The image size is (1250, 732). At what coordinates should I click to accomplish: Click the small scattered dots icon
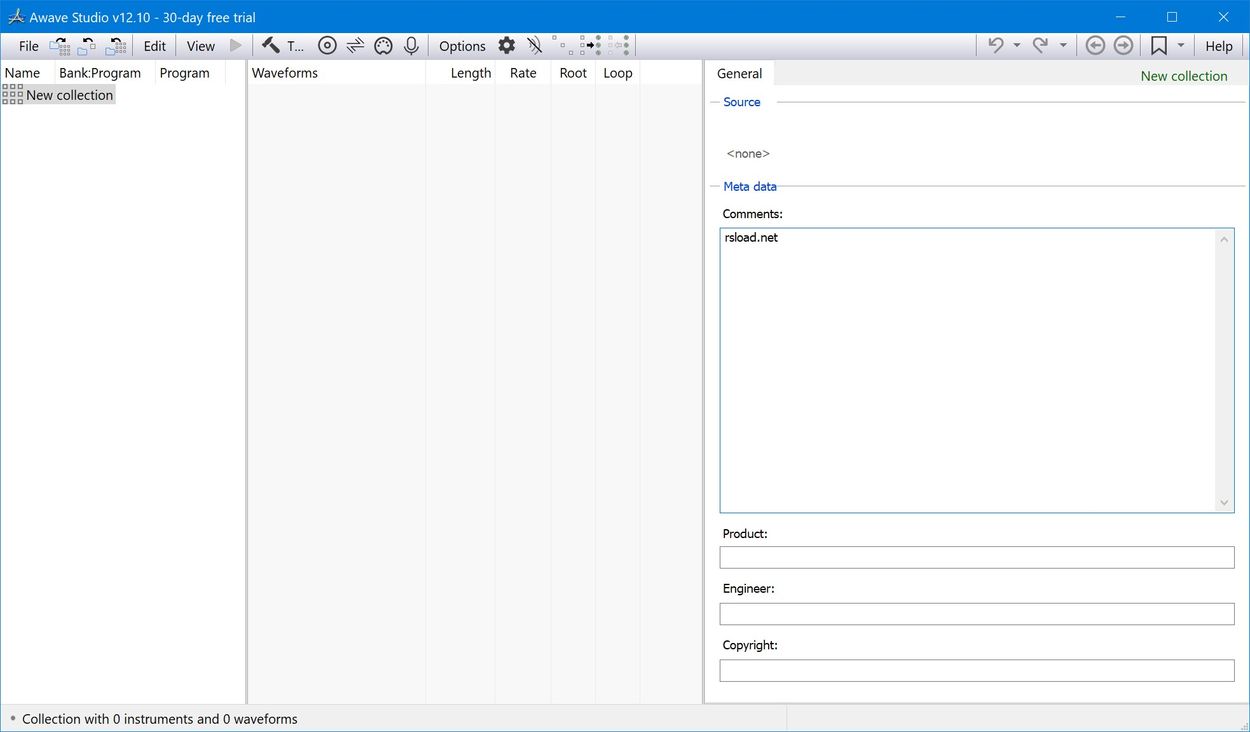coord(561,46)
